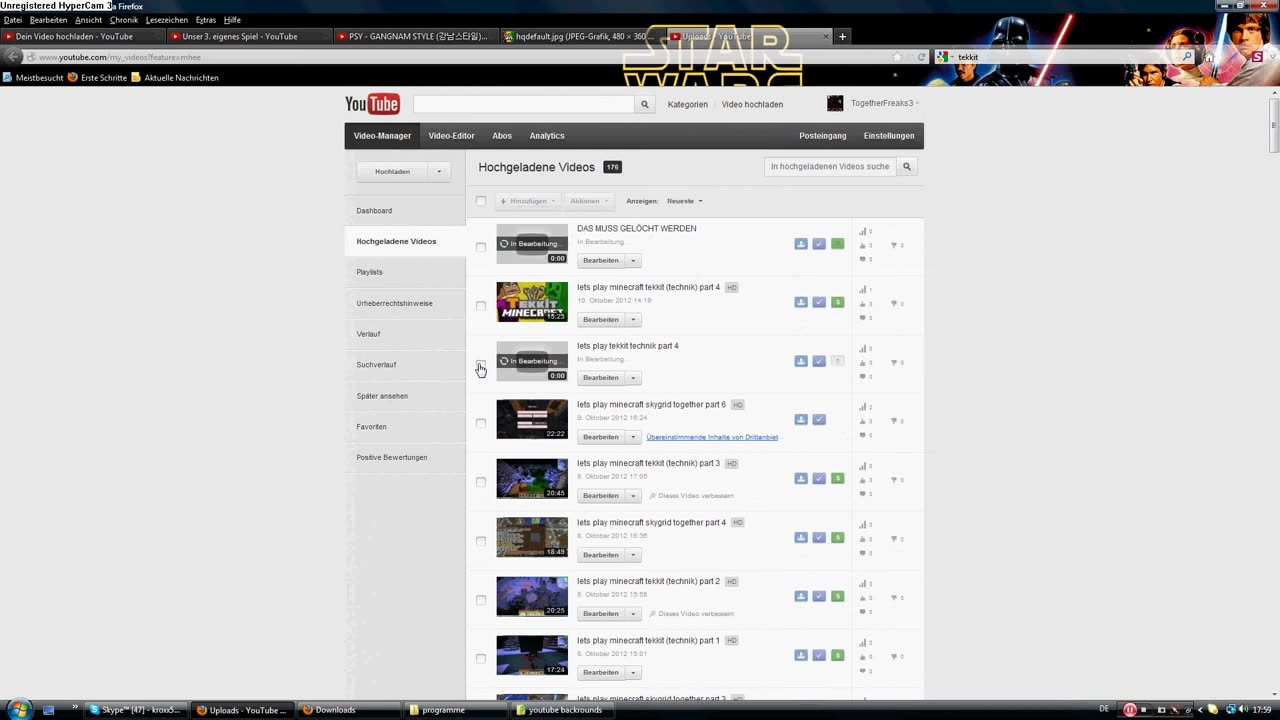The image size is (1280, 720).
Task: Check box for skygrid together part 4
Action: click(481, 541)
